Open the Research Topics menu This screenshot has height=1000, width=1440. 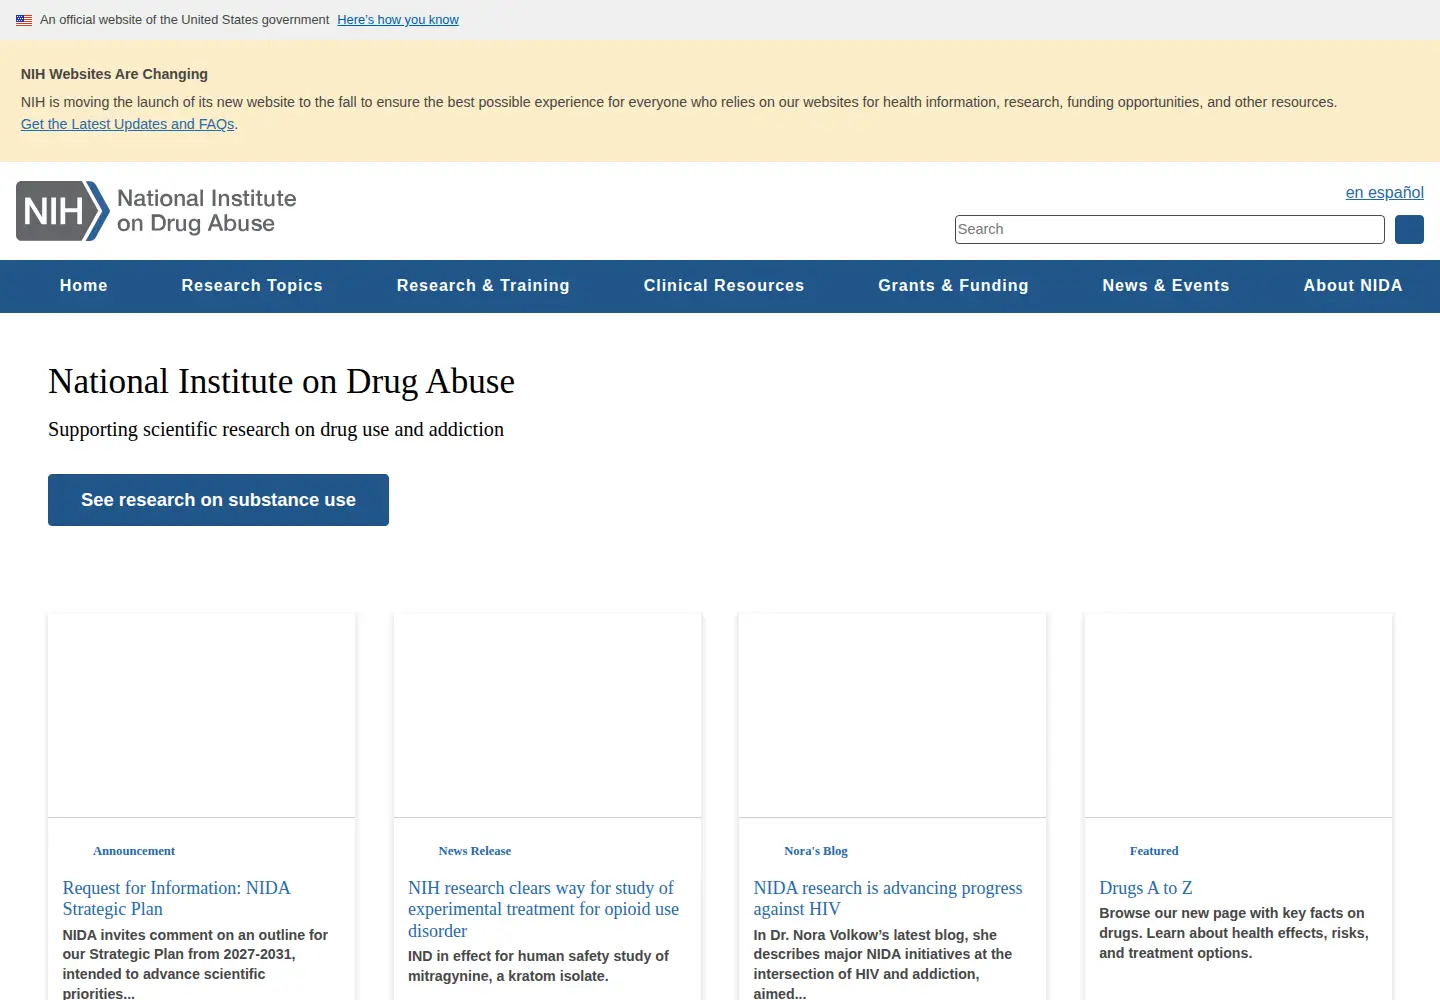click(252, 286)
